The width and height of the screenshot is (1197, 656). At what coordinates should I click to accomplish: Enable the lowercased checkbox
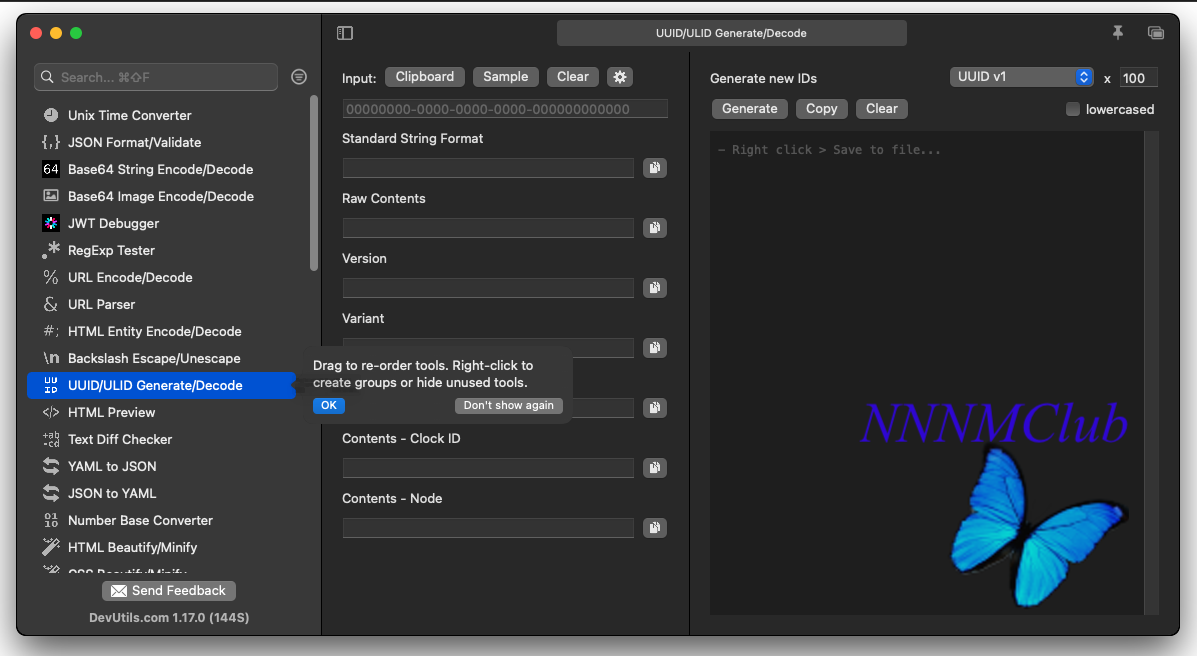coord(1073,109)
